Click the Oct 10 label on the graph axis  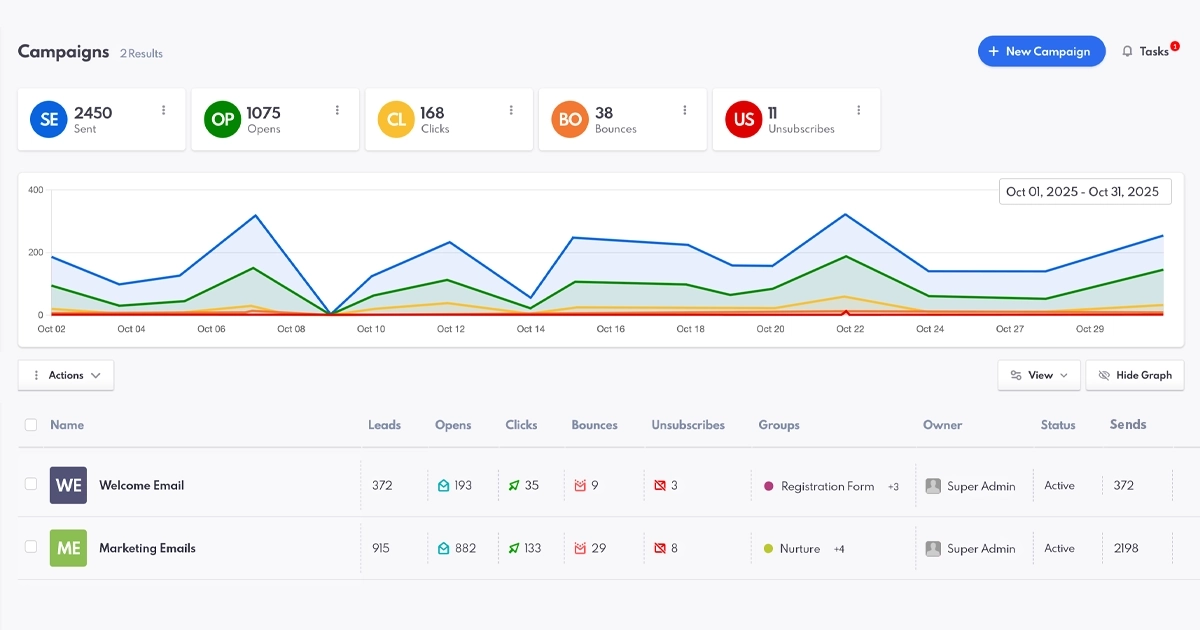click(371, 329)
